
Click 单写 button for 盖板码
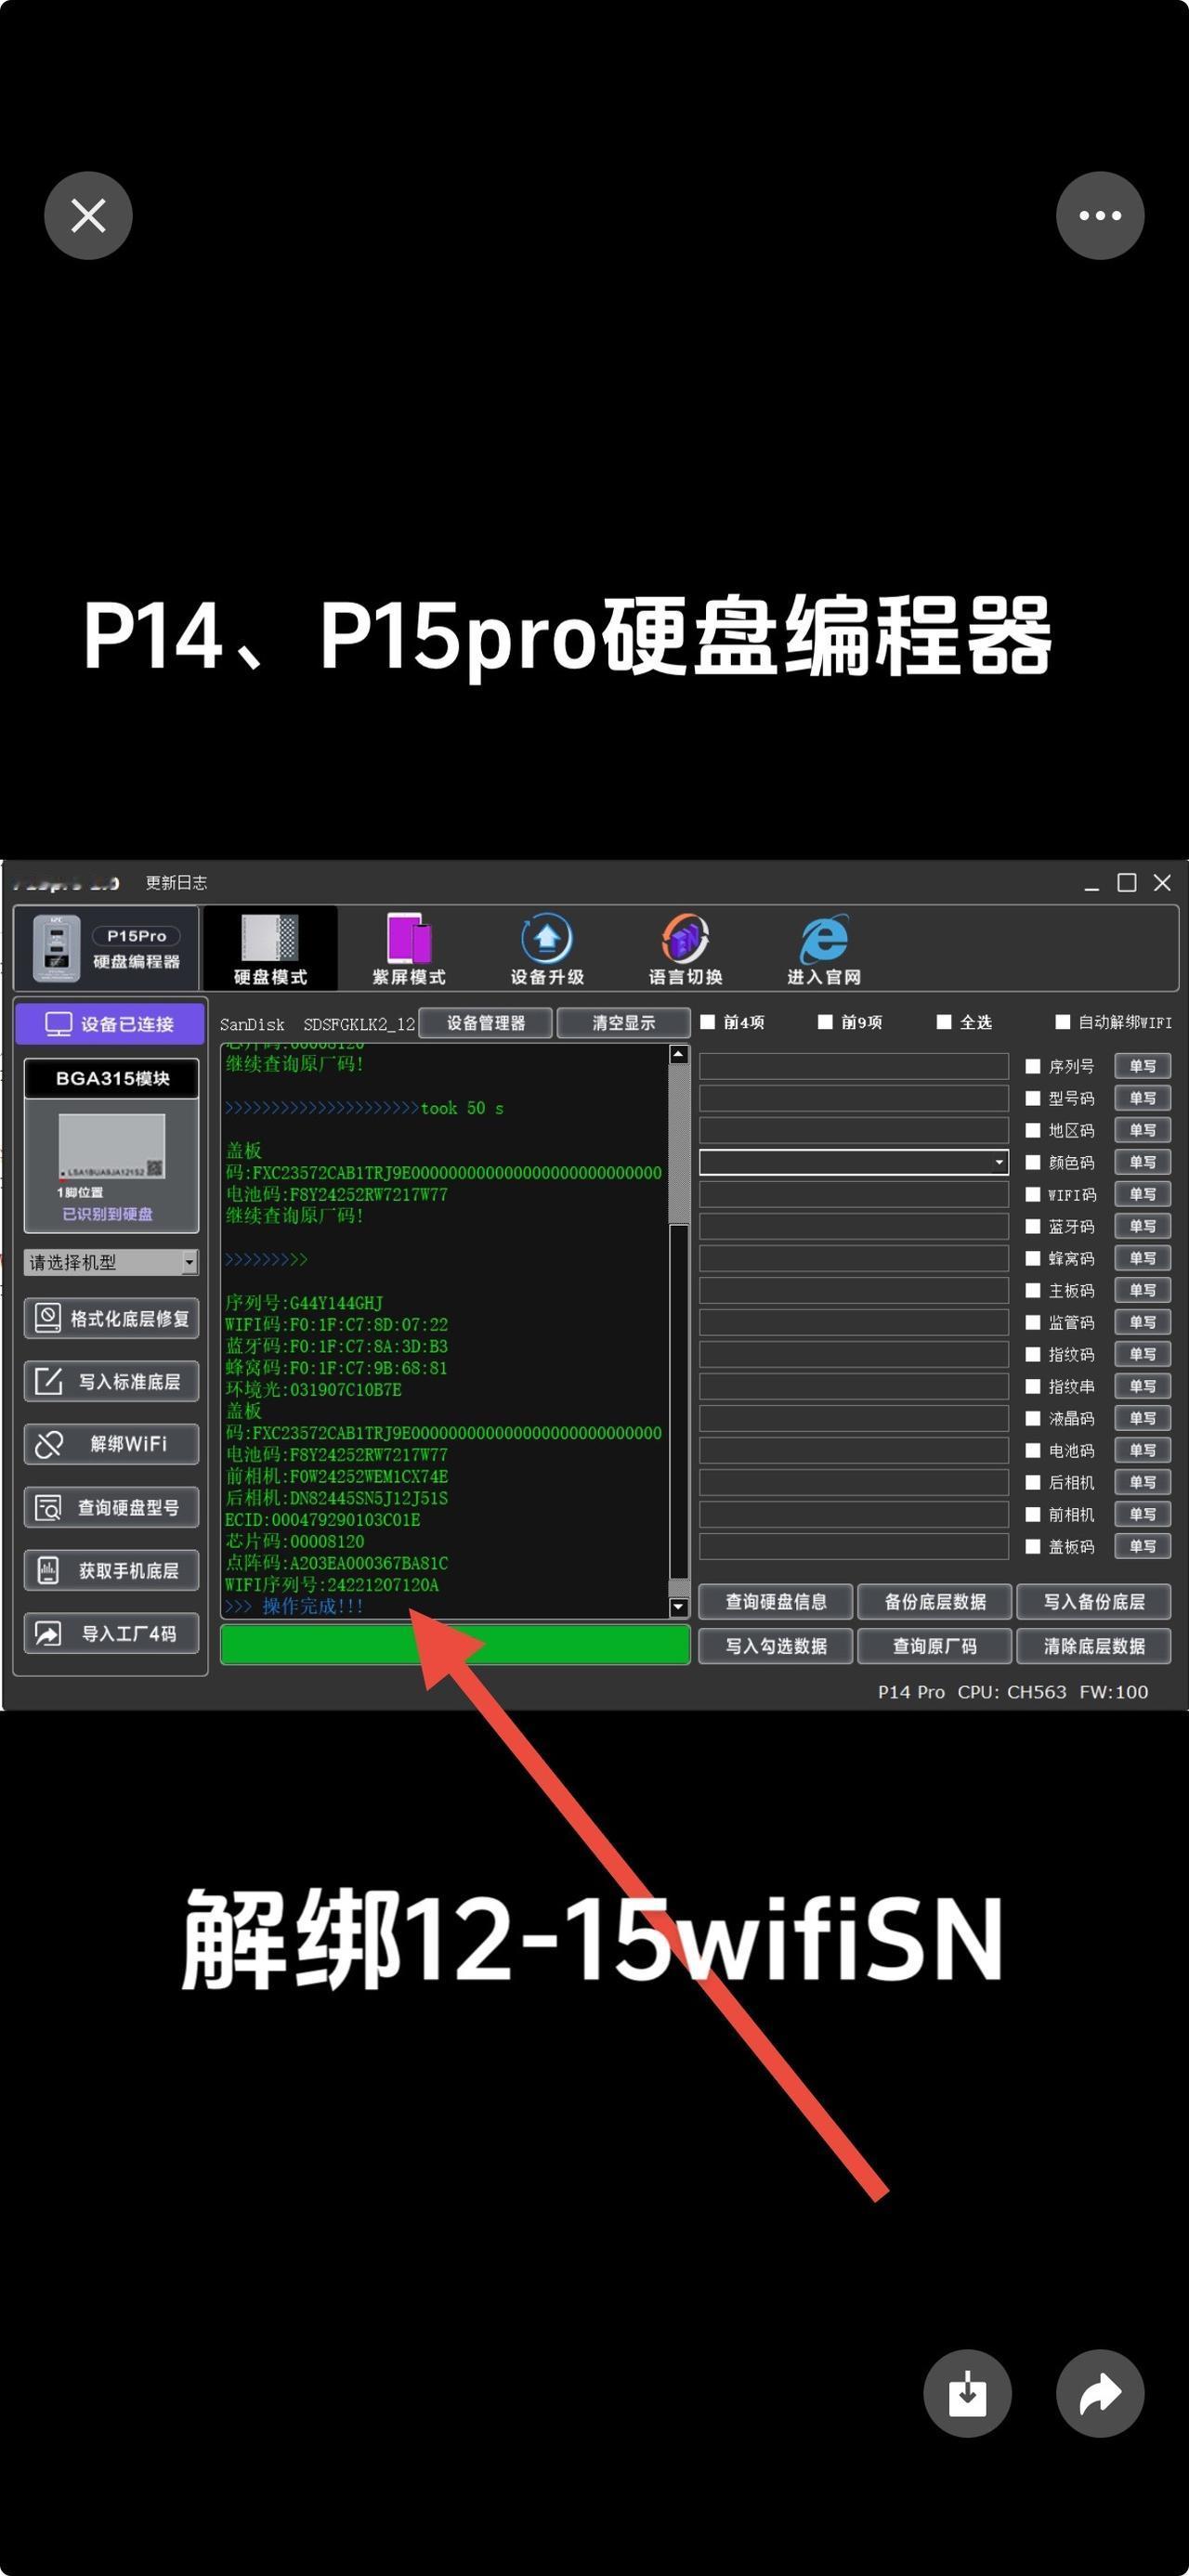1142,1546
